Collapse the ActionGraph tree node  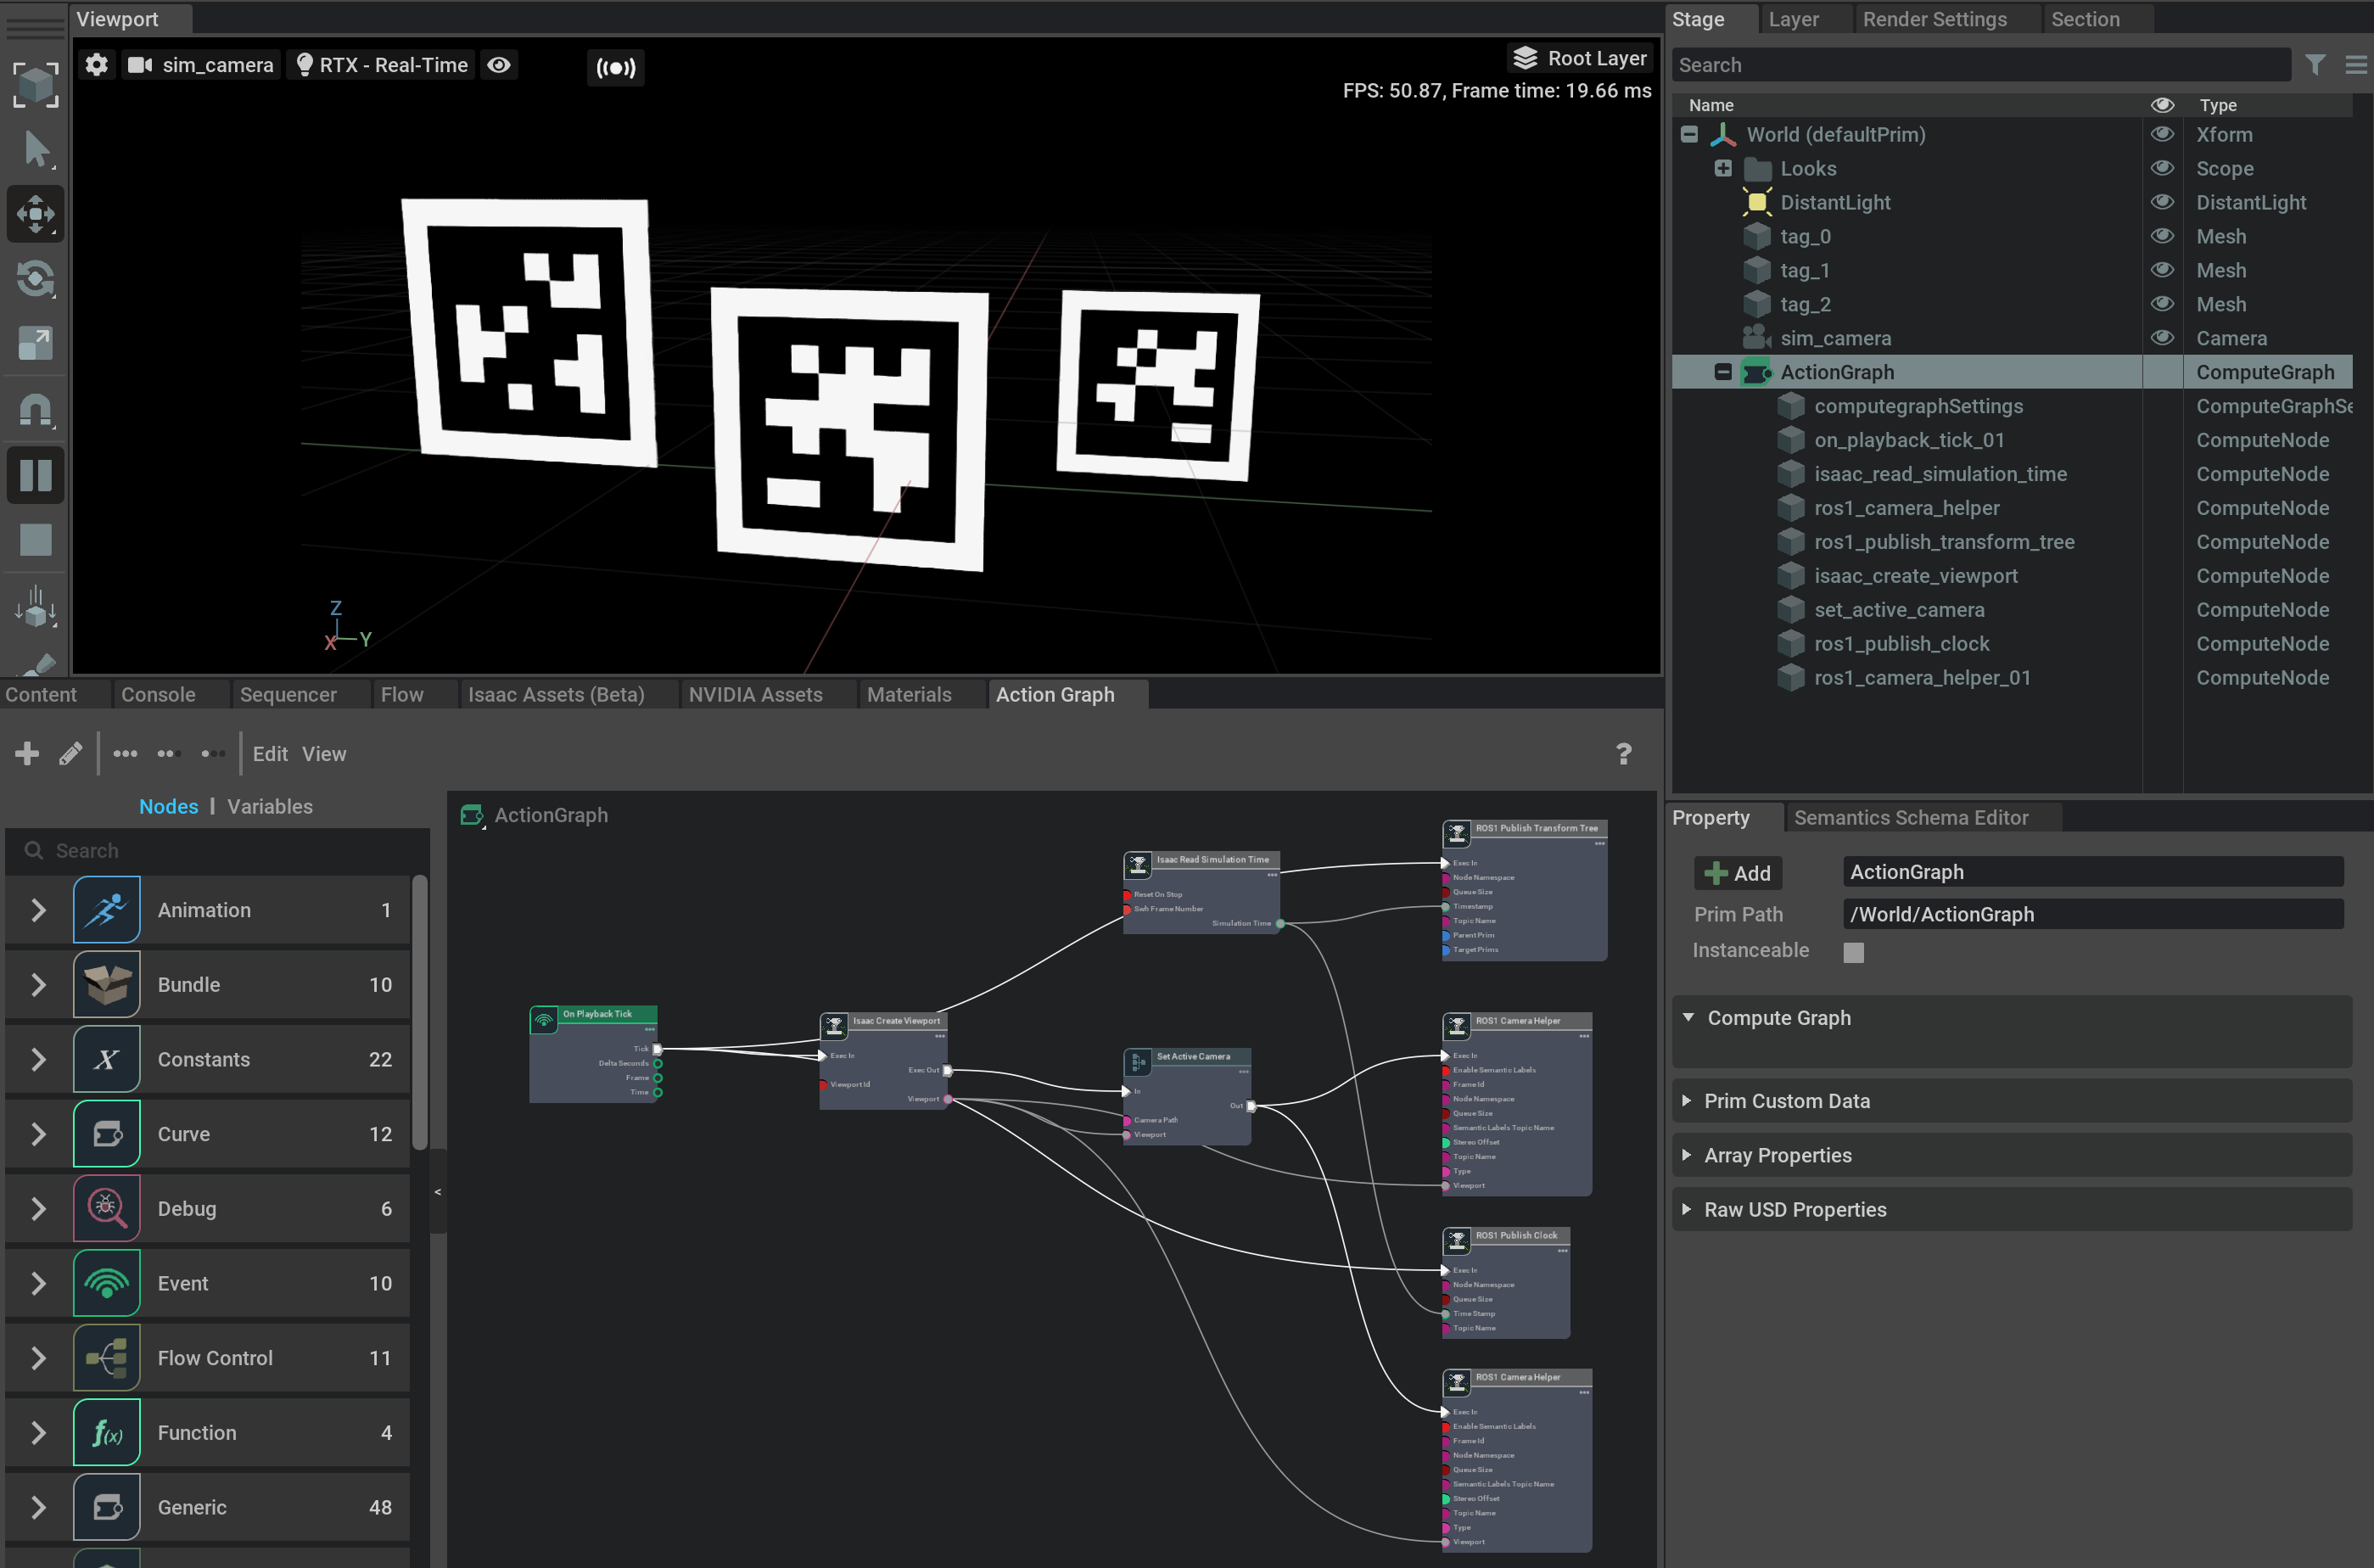(x=1723, y=372)
